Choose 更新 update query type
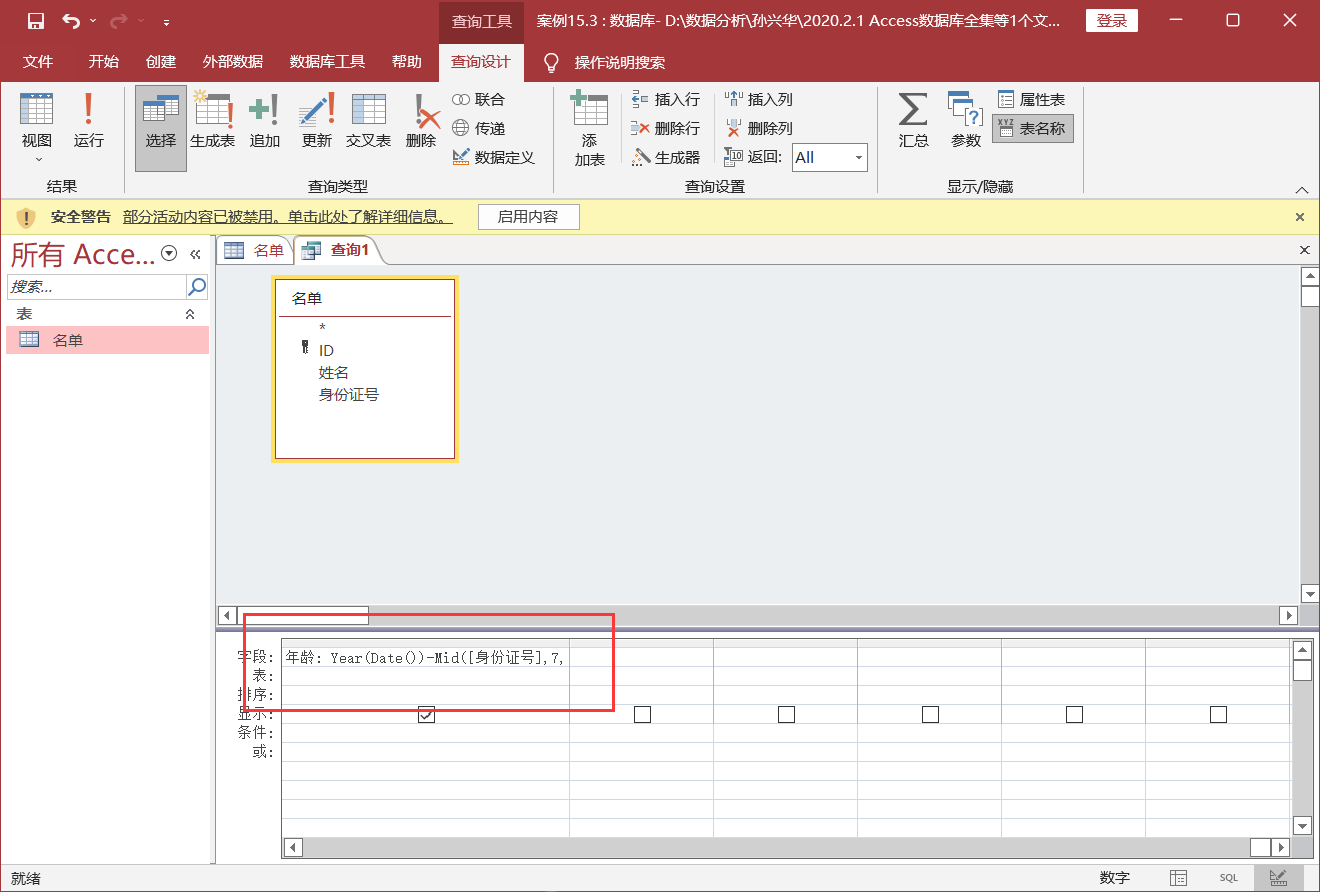 point(317,121)
